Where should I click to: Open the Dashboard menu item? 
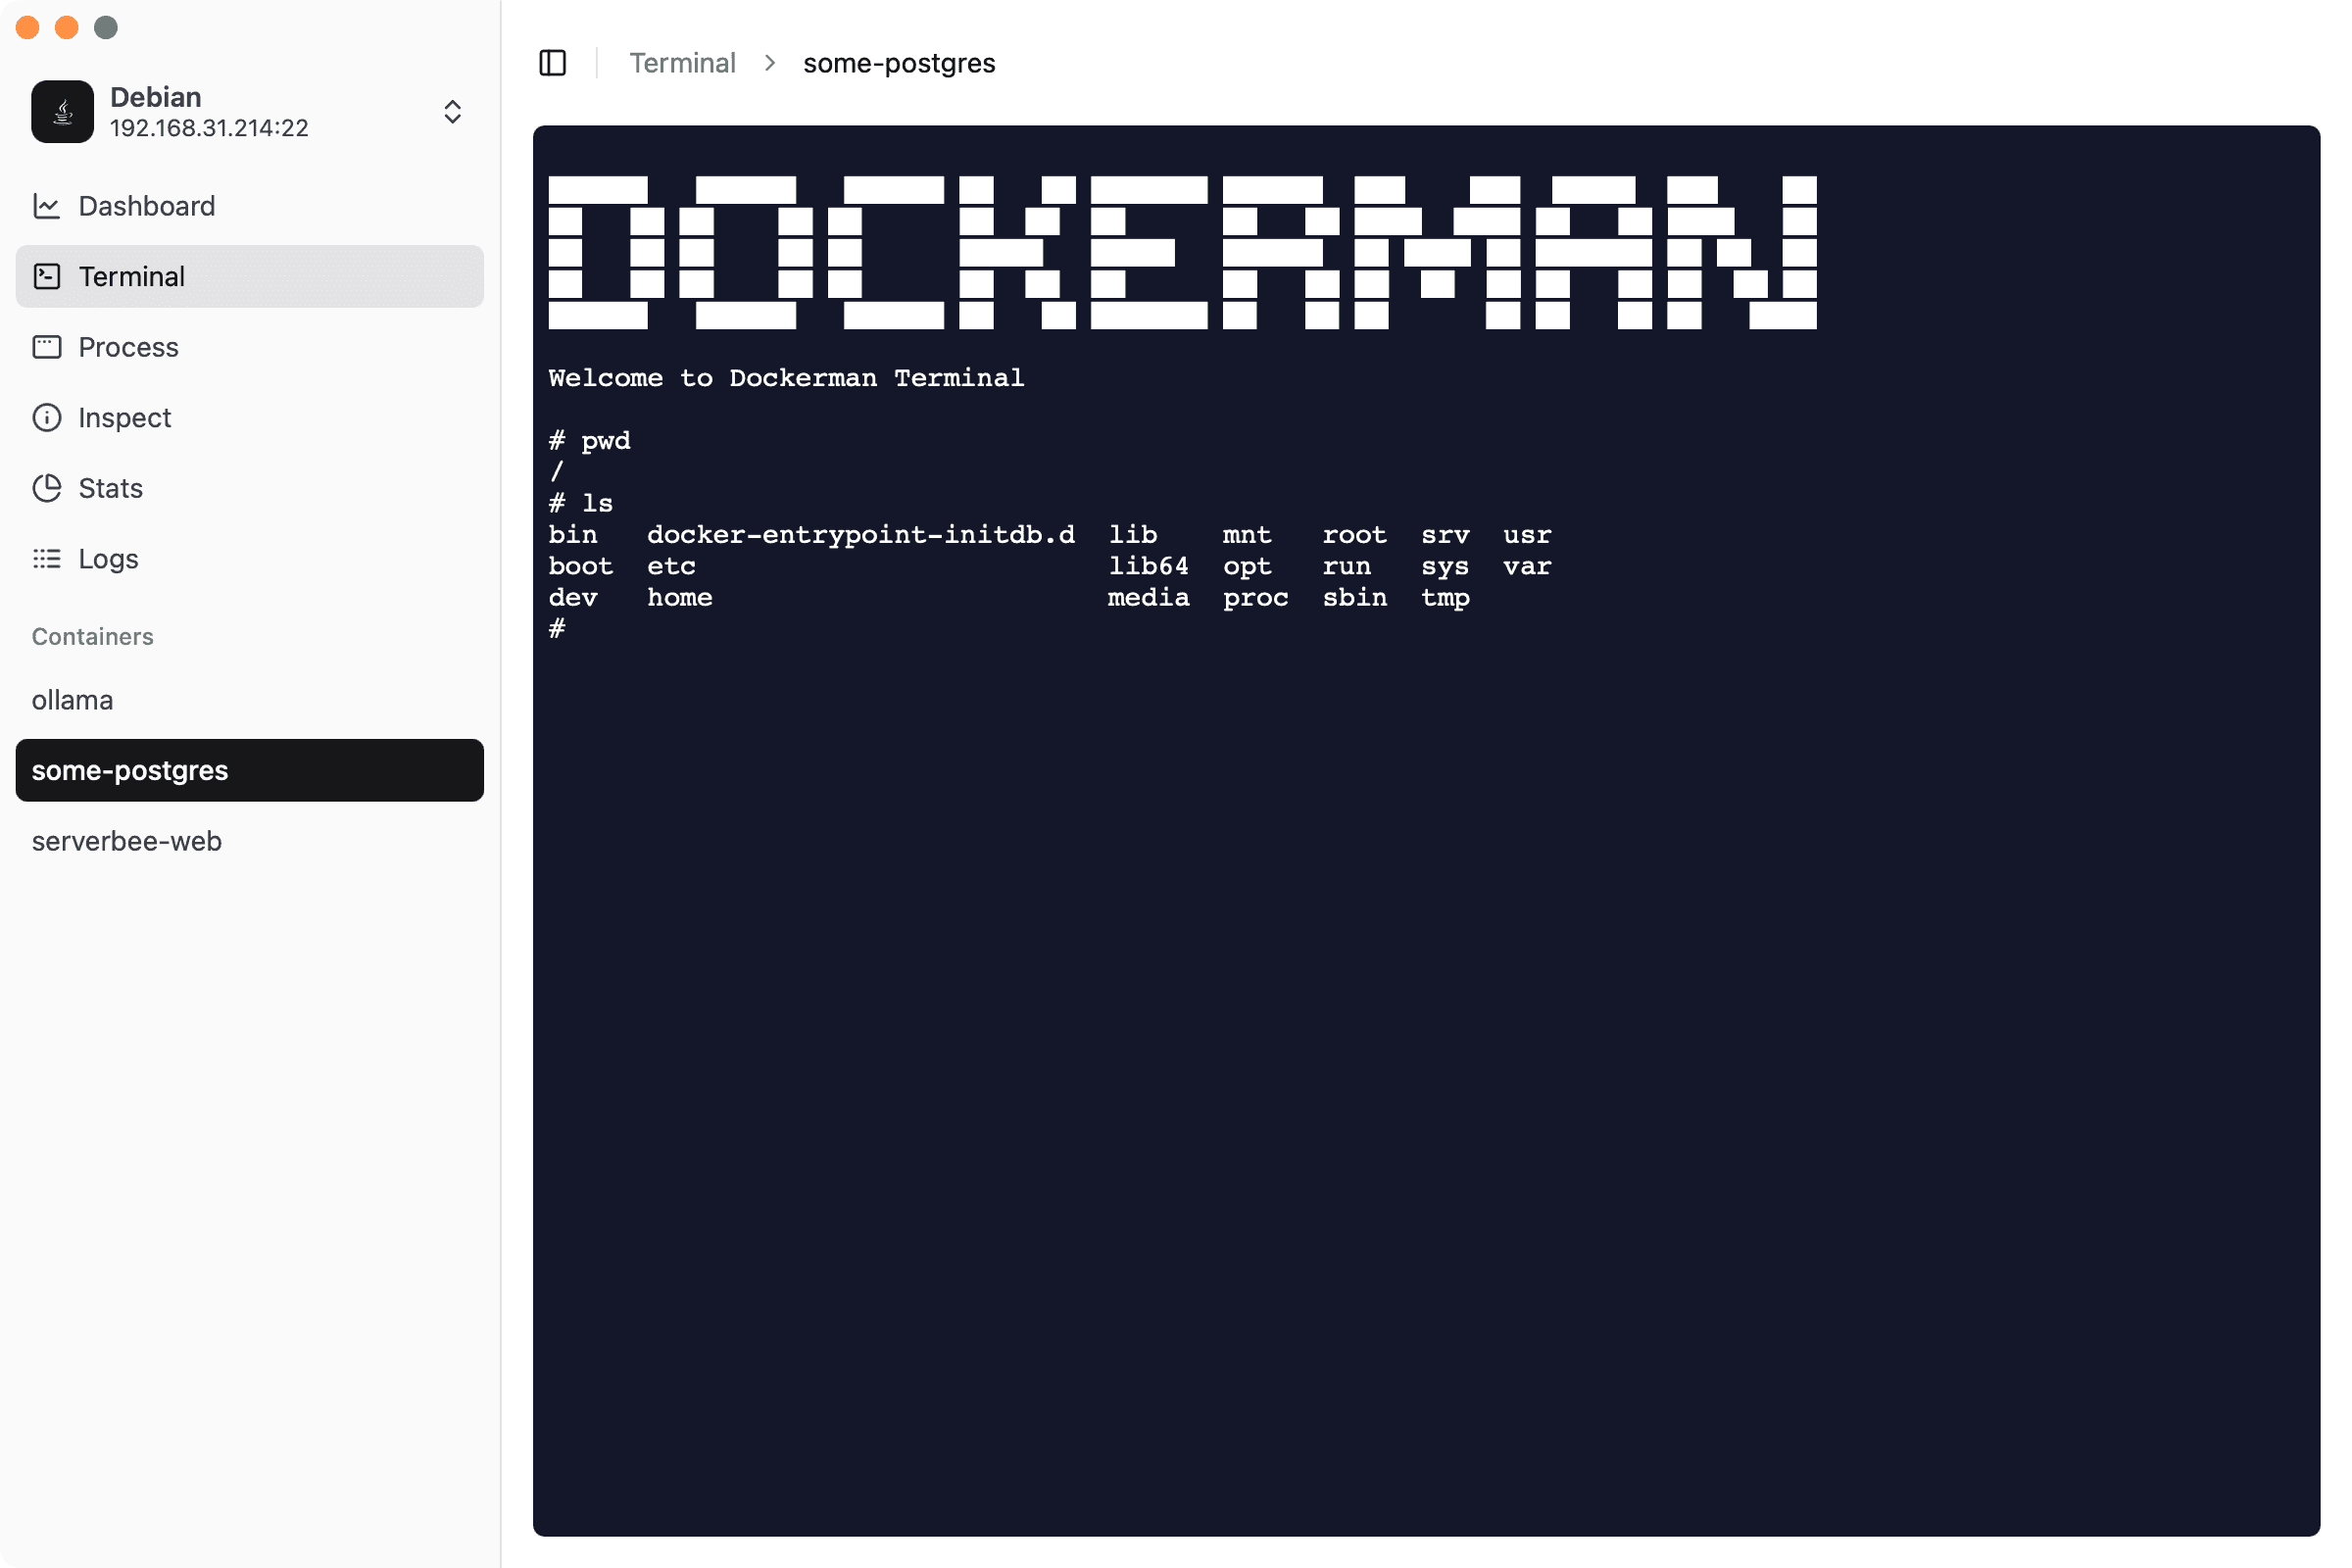(x=147, y=206)
